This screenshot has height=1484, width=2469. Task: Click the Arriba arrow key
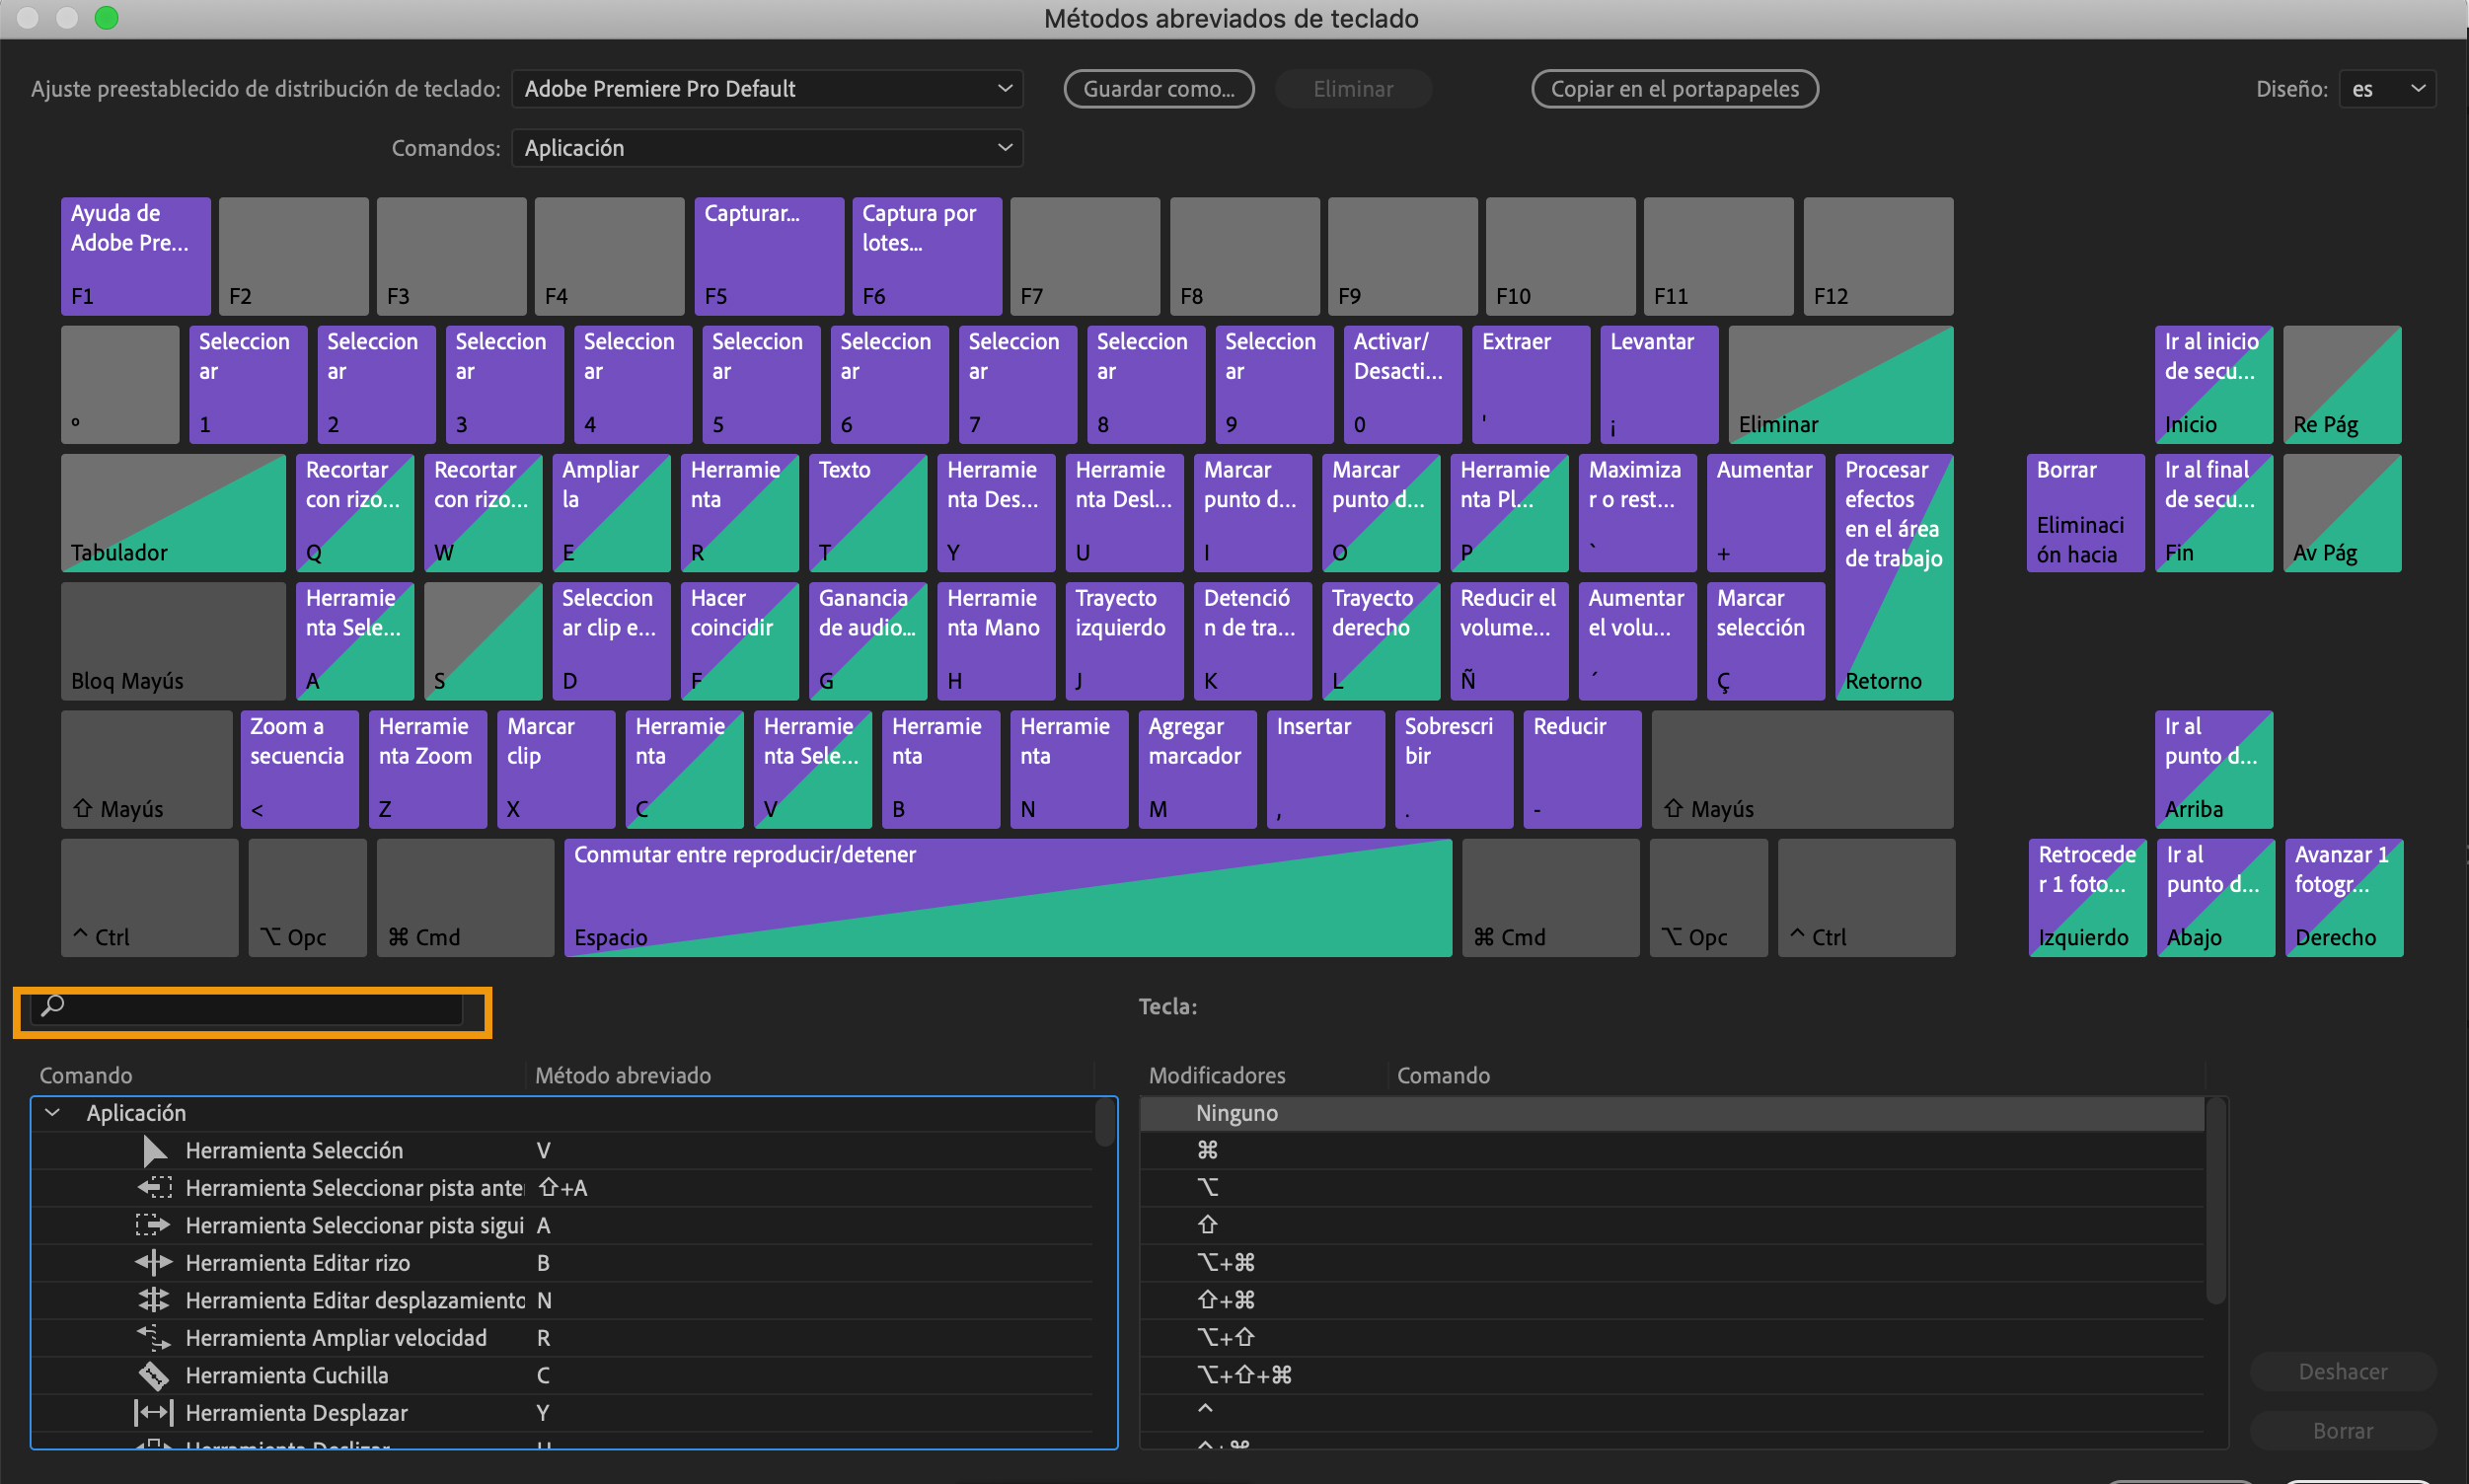pyautogui.click(x=2214, y=770)
